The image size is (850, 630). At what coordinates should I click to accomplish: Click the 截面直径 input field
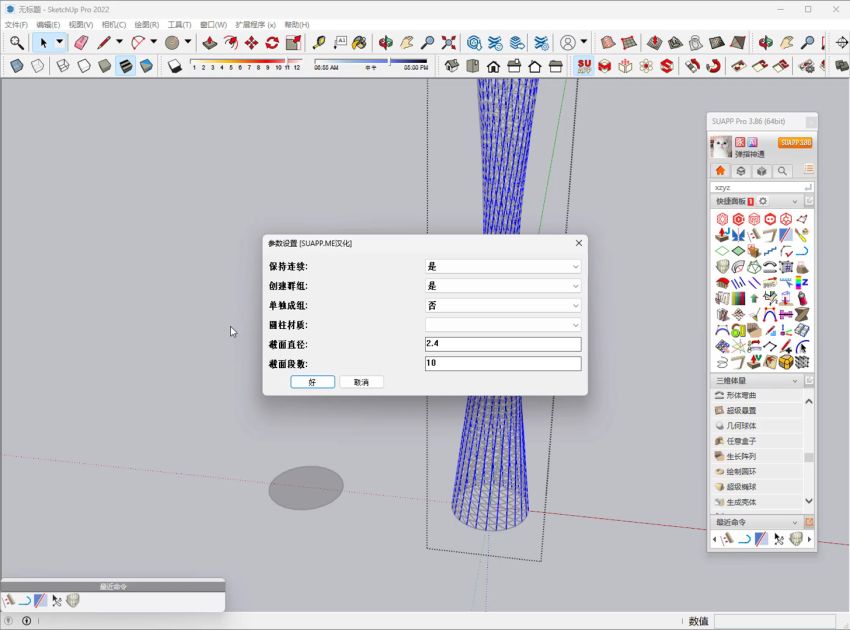[x=503, y=344]
